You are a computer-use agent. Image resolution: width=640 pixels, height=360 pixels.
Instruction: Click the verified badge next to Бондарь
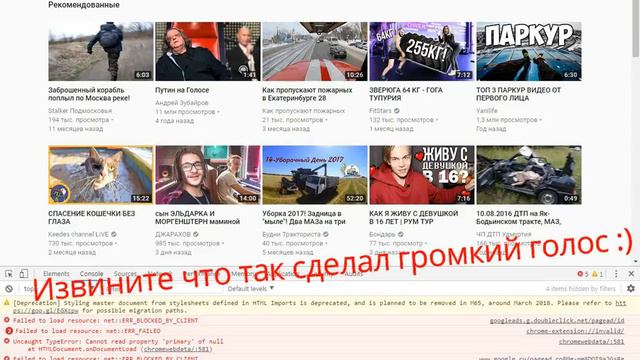(401, 234)
